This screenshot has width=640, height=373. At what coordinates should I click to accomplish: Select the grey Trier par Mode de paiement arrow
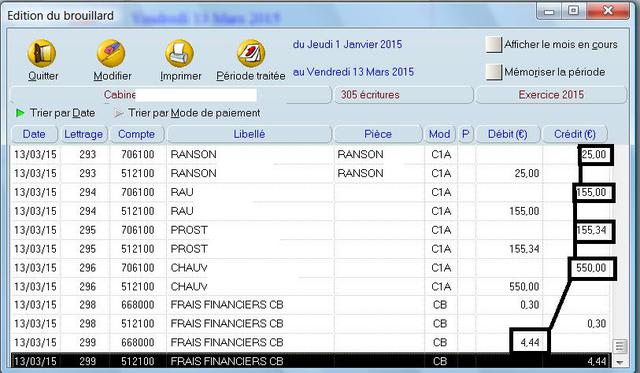pyautogui.click(x=118, y=113)
